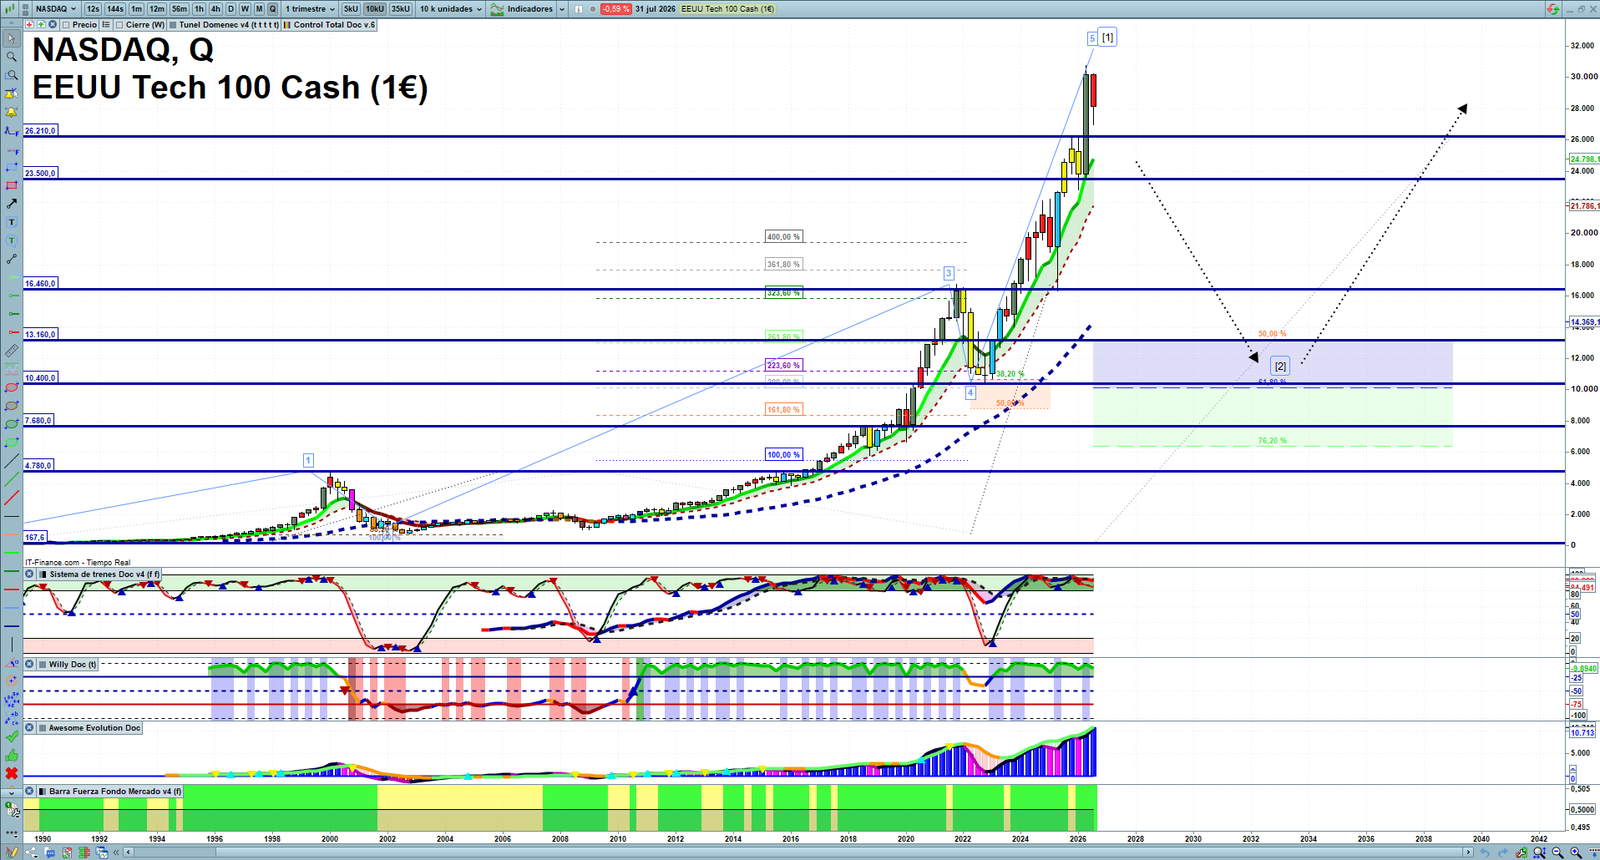Click the '-0,59 %' change badge

click(615, 9)
